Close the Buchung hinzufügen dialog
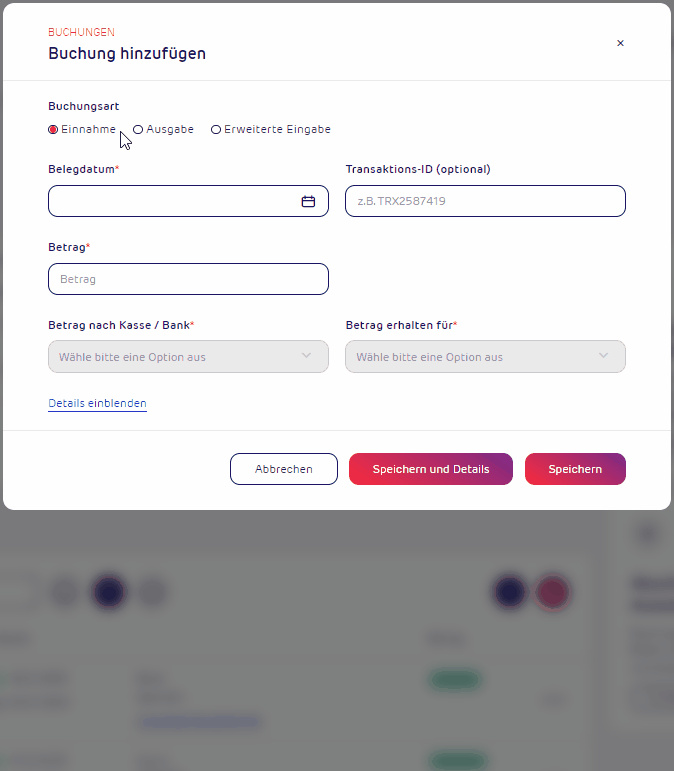This screenshot has height=771, width=674. (x=620, y=43)
